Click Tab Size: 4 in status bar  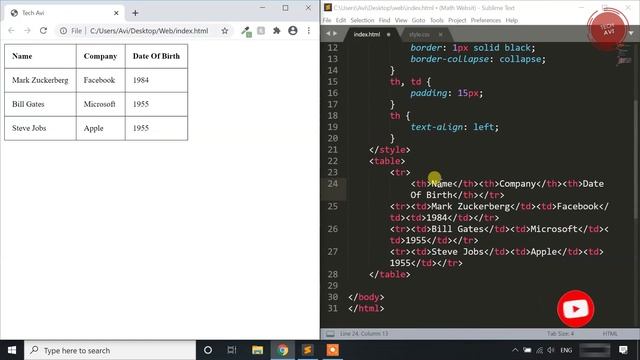click(560, 334)
